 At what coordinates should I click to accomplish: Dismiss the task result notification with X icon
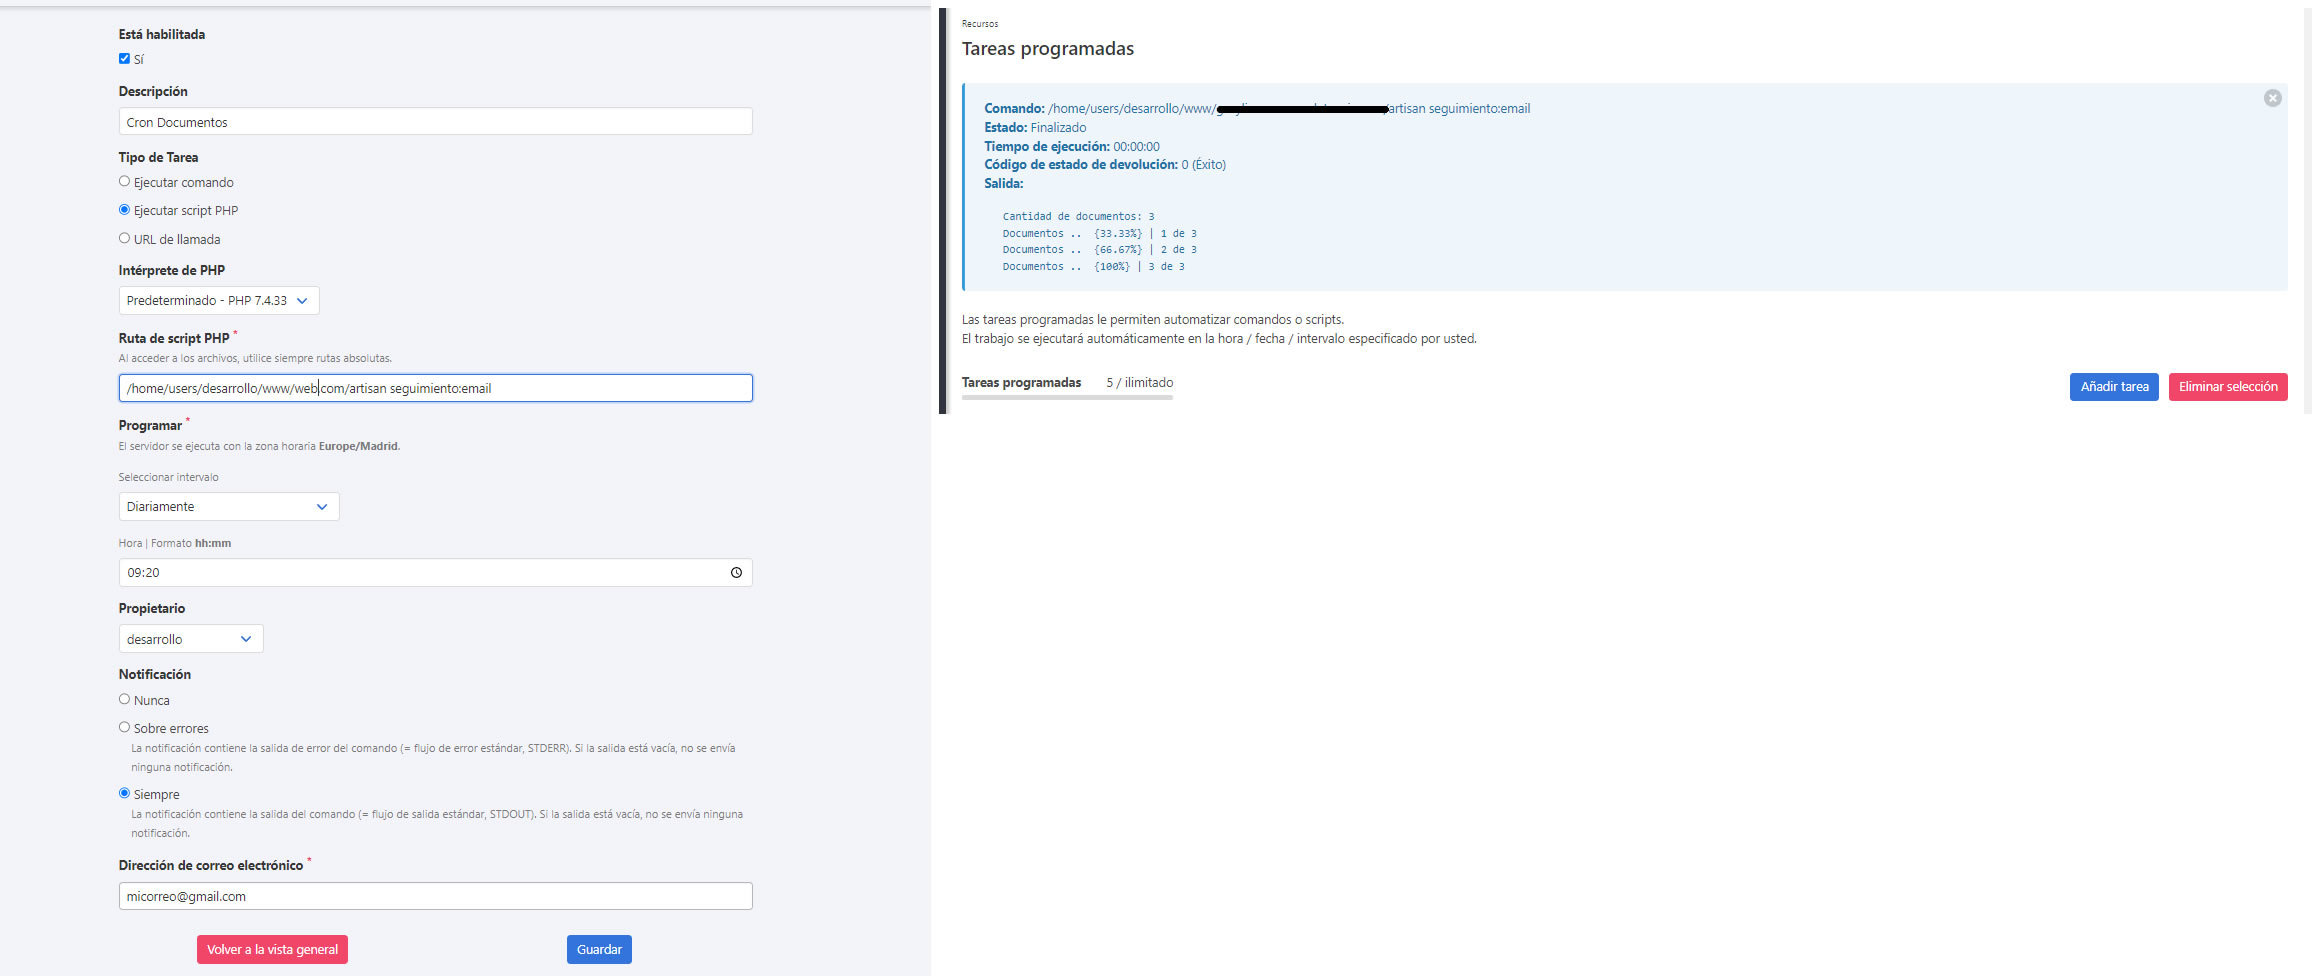[2272, 98]
